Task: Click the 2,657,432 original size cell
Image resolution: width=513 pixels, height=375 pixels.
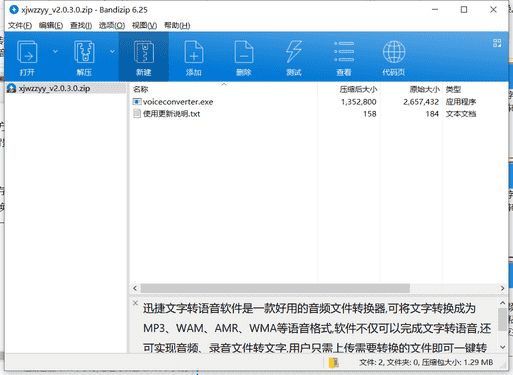Action: pos(421,102)
